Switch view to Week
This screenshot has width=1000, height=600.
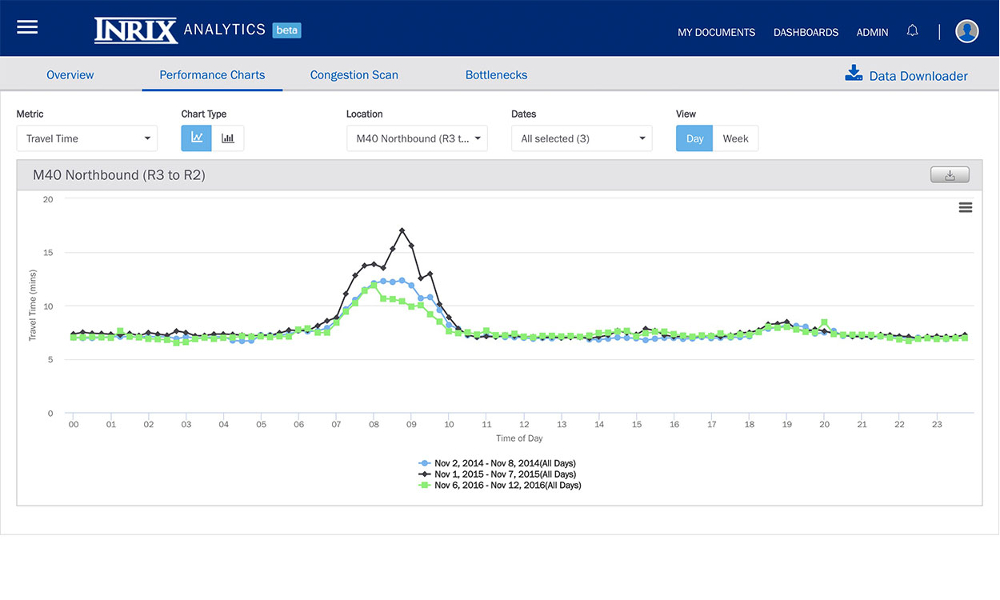pyautogui.click(x=735, y=138)
